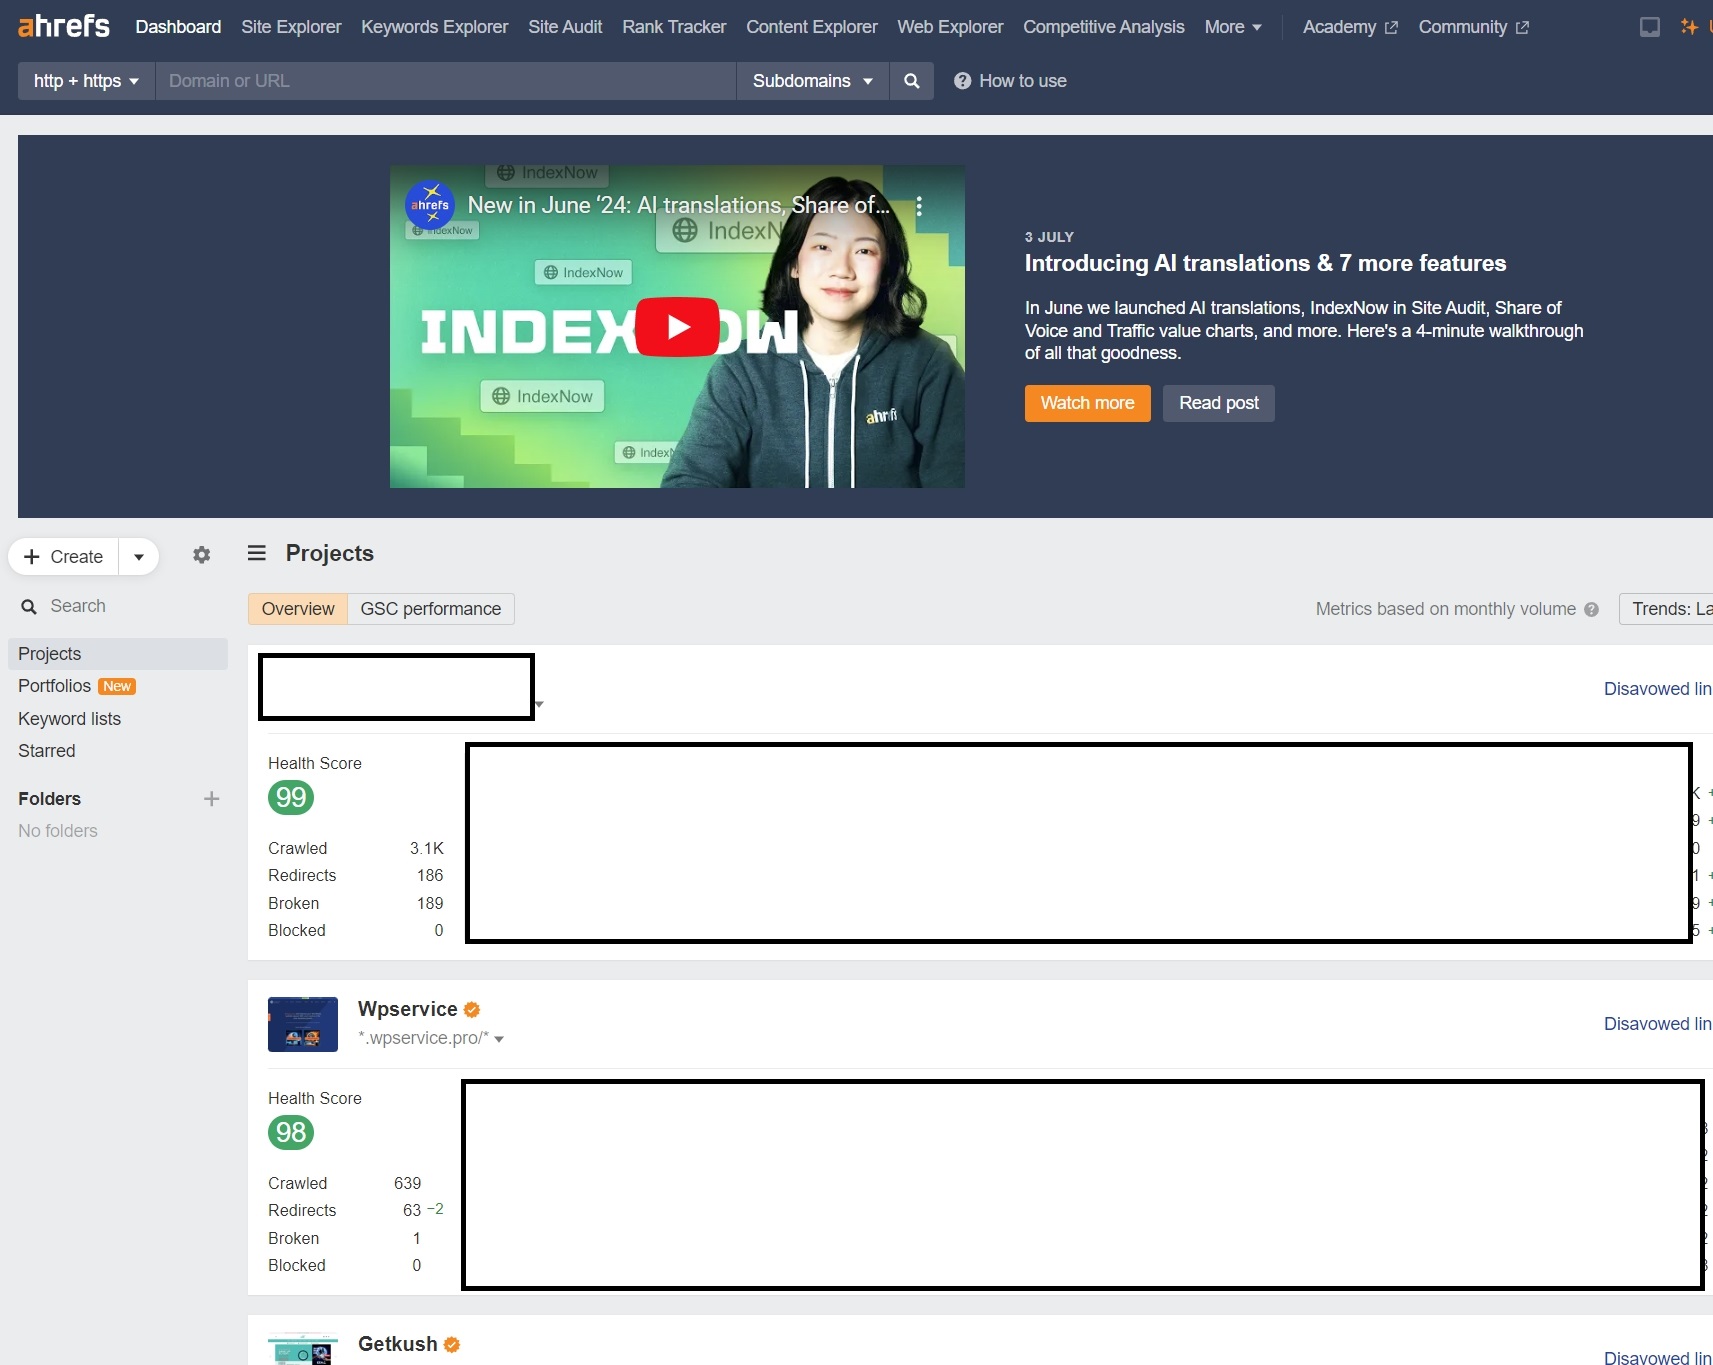Open the Subdomains mode dropdown
This screenshot has height=1365, width=1713.
pyautogui.click(x=813, y=81)
